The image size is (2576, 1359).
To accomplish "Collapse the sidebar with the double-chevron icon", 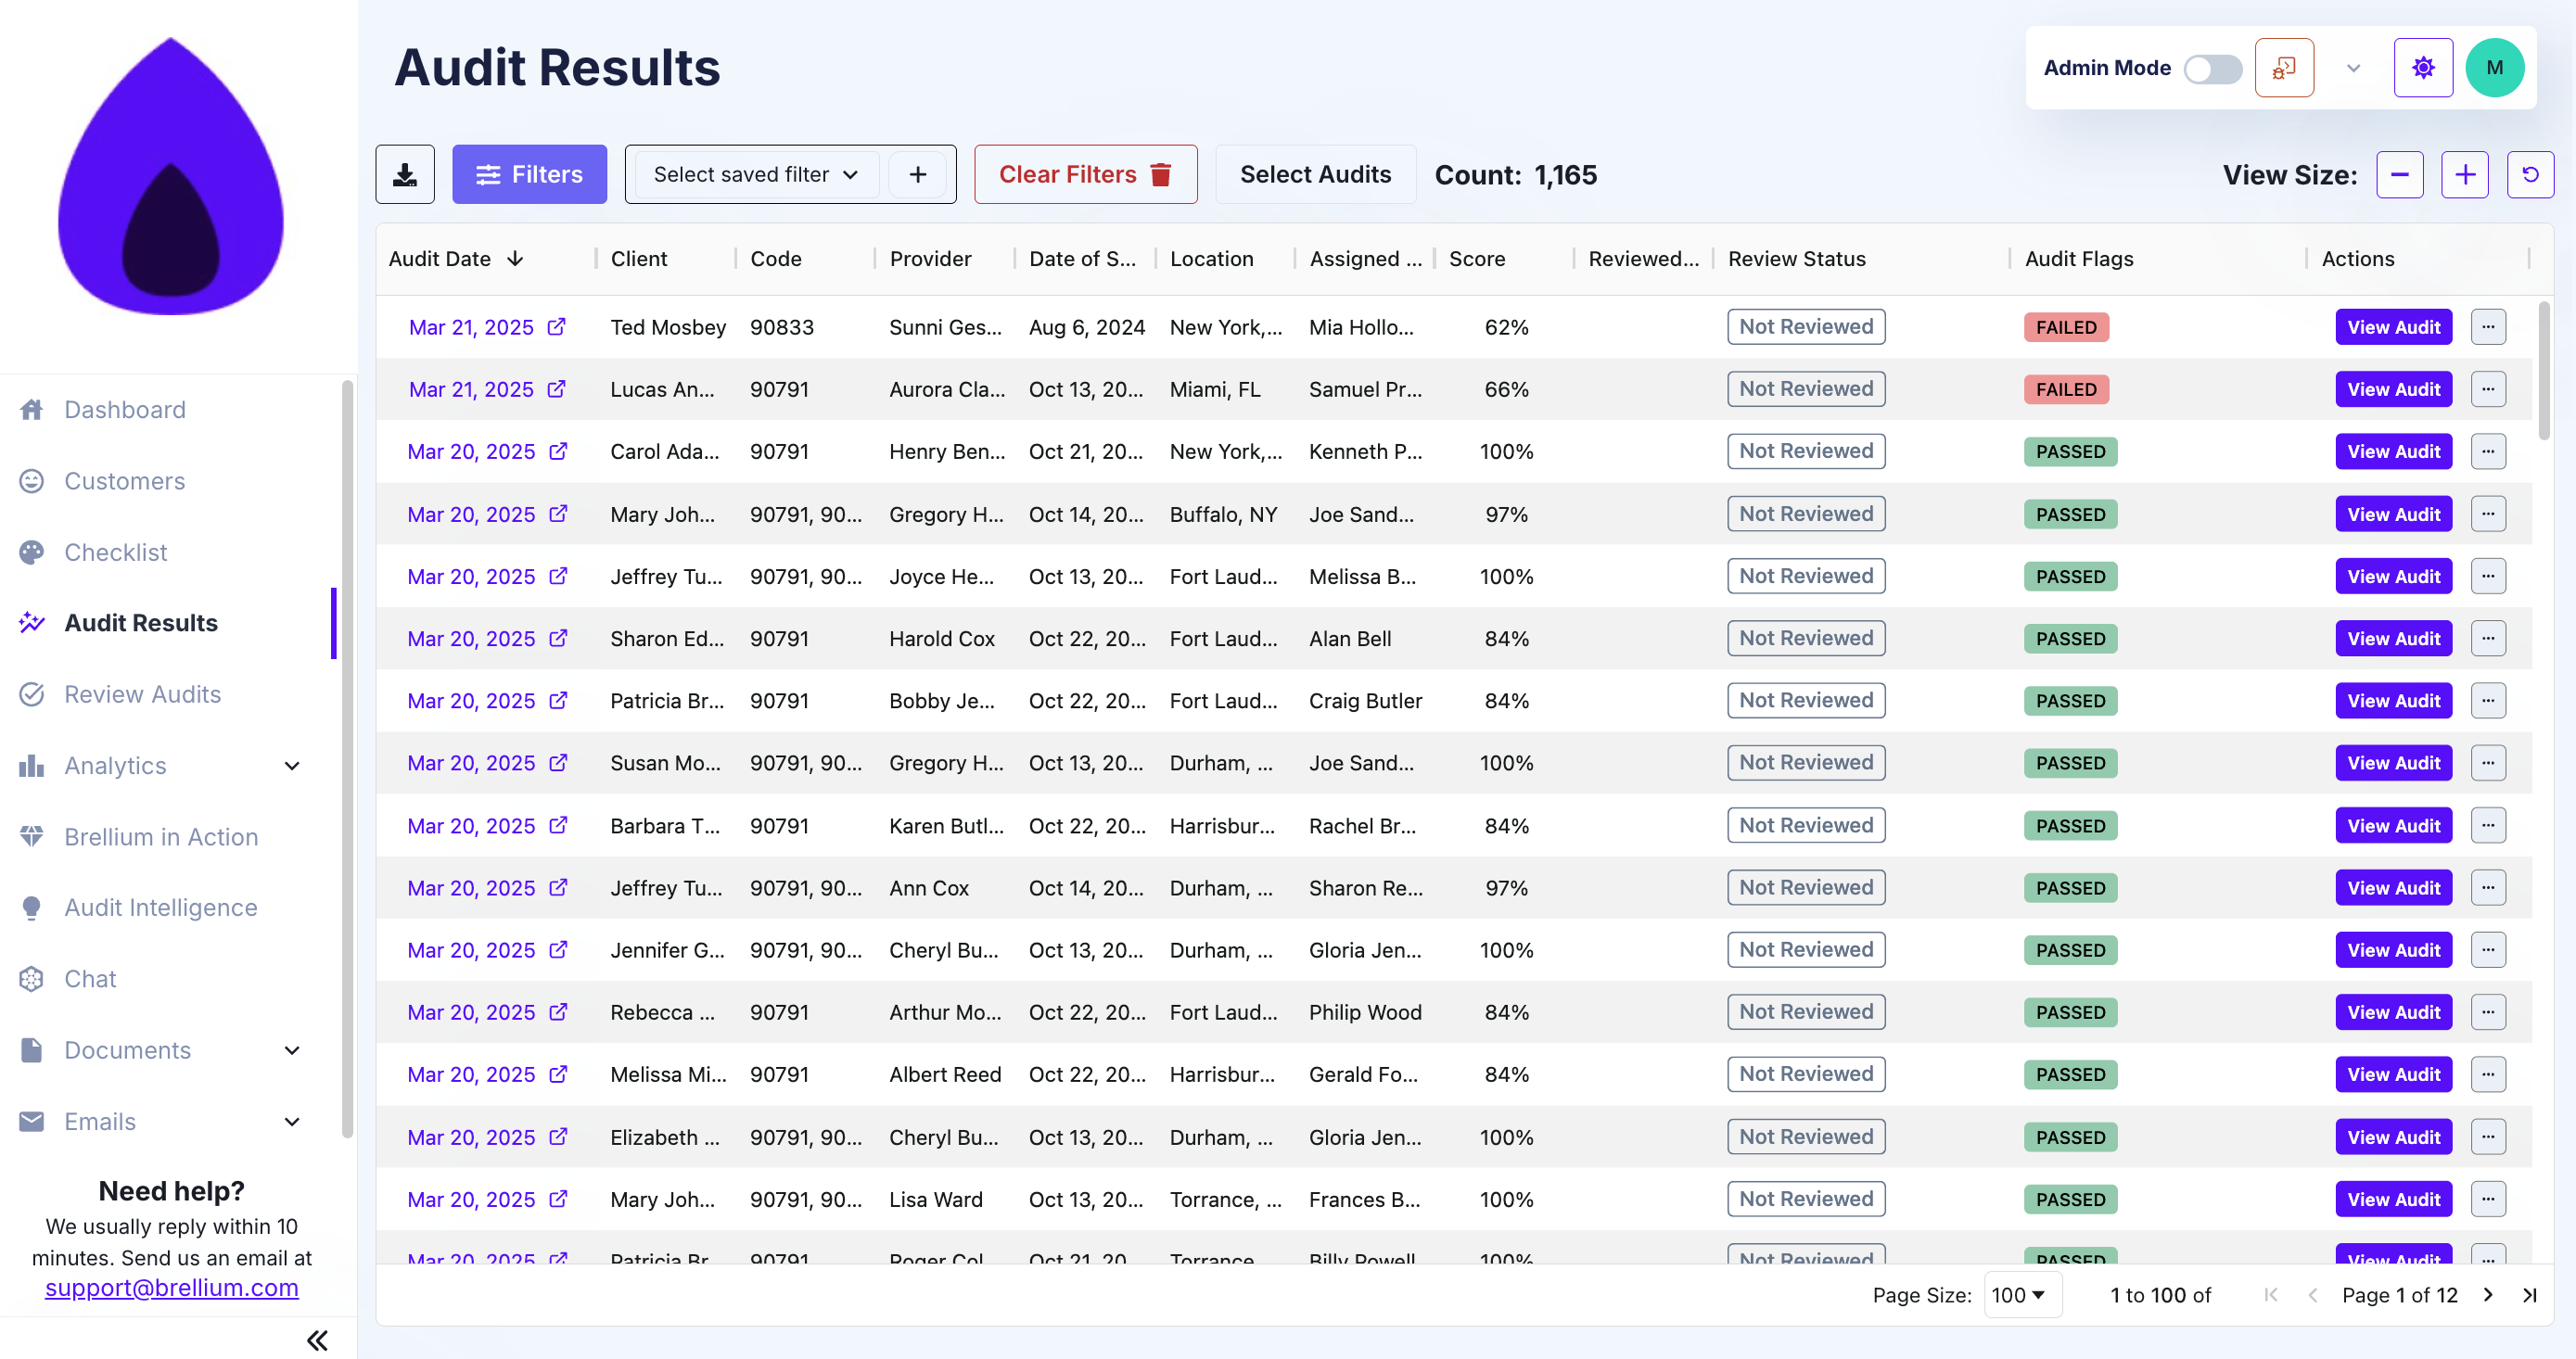I will (317, 1340).
